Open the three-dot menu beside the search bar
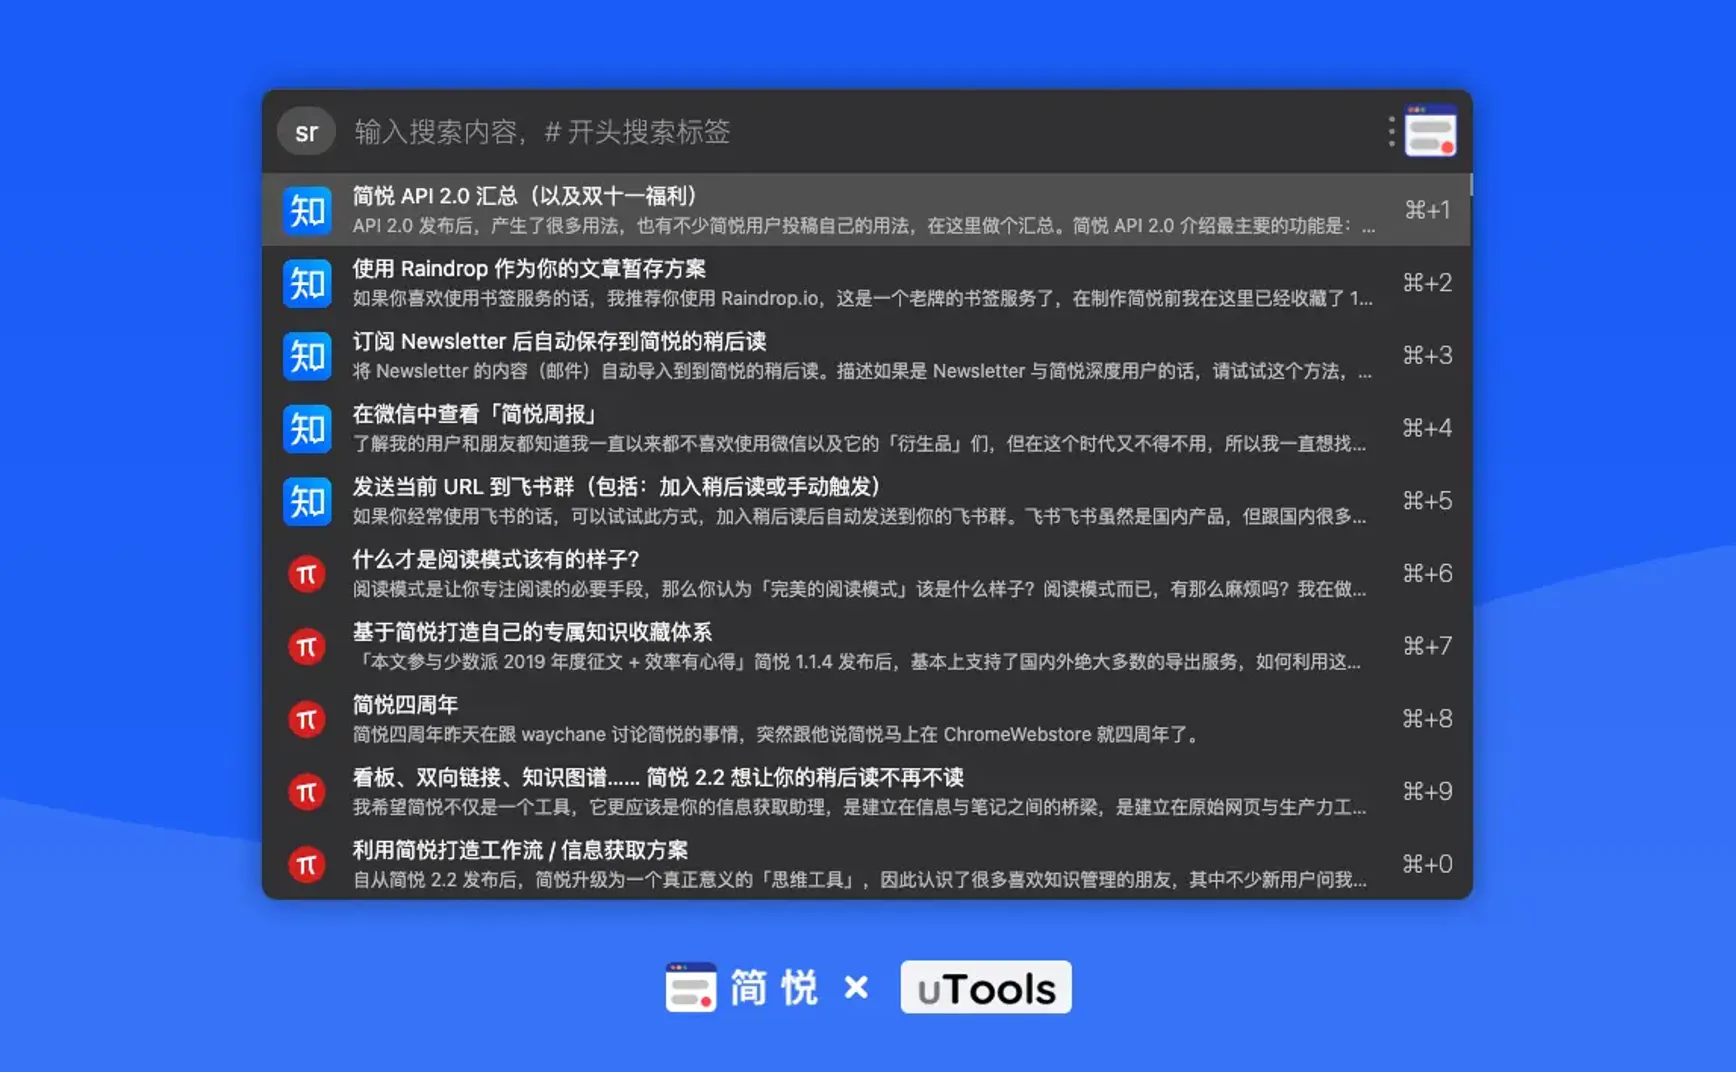 pos(1391,132)
